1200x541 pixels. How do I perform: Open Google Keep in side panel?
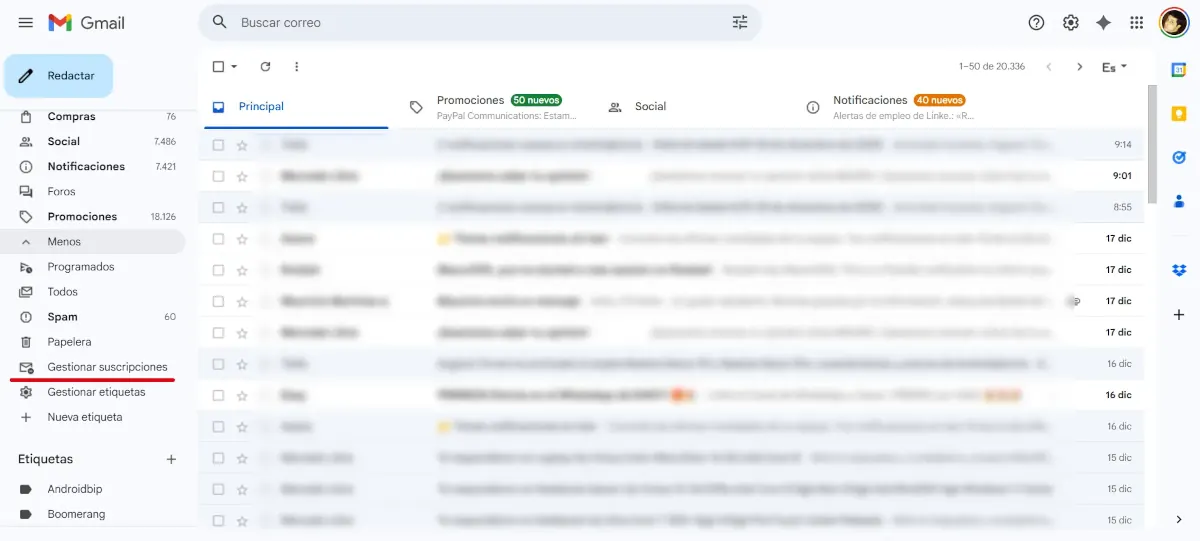(1179, 113)
